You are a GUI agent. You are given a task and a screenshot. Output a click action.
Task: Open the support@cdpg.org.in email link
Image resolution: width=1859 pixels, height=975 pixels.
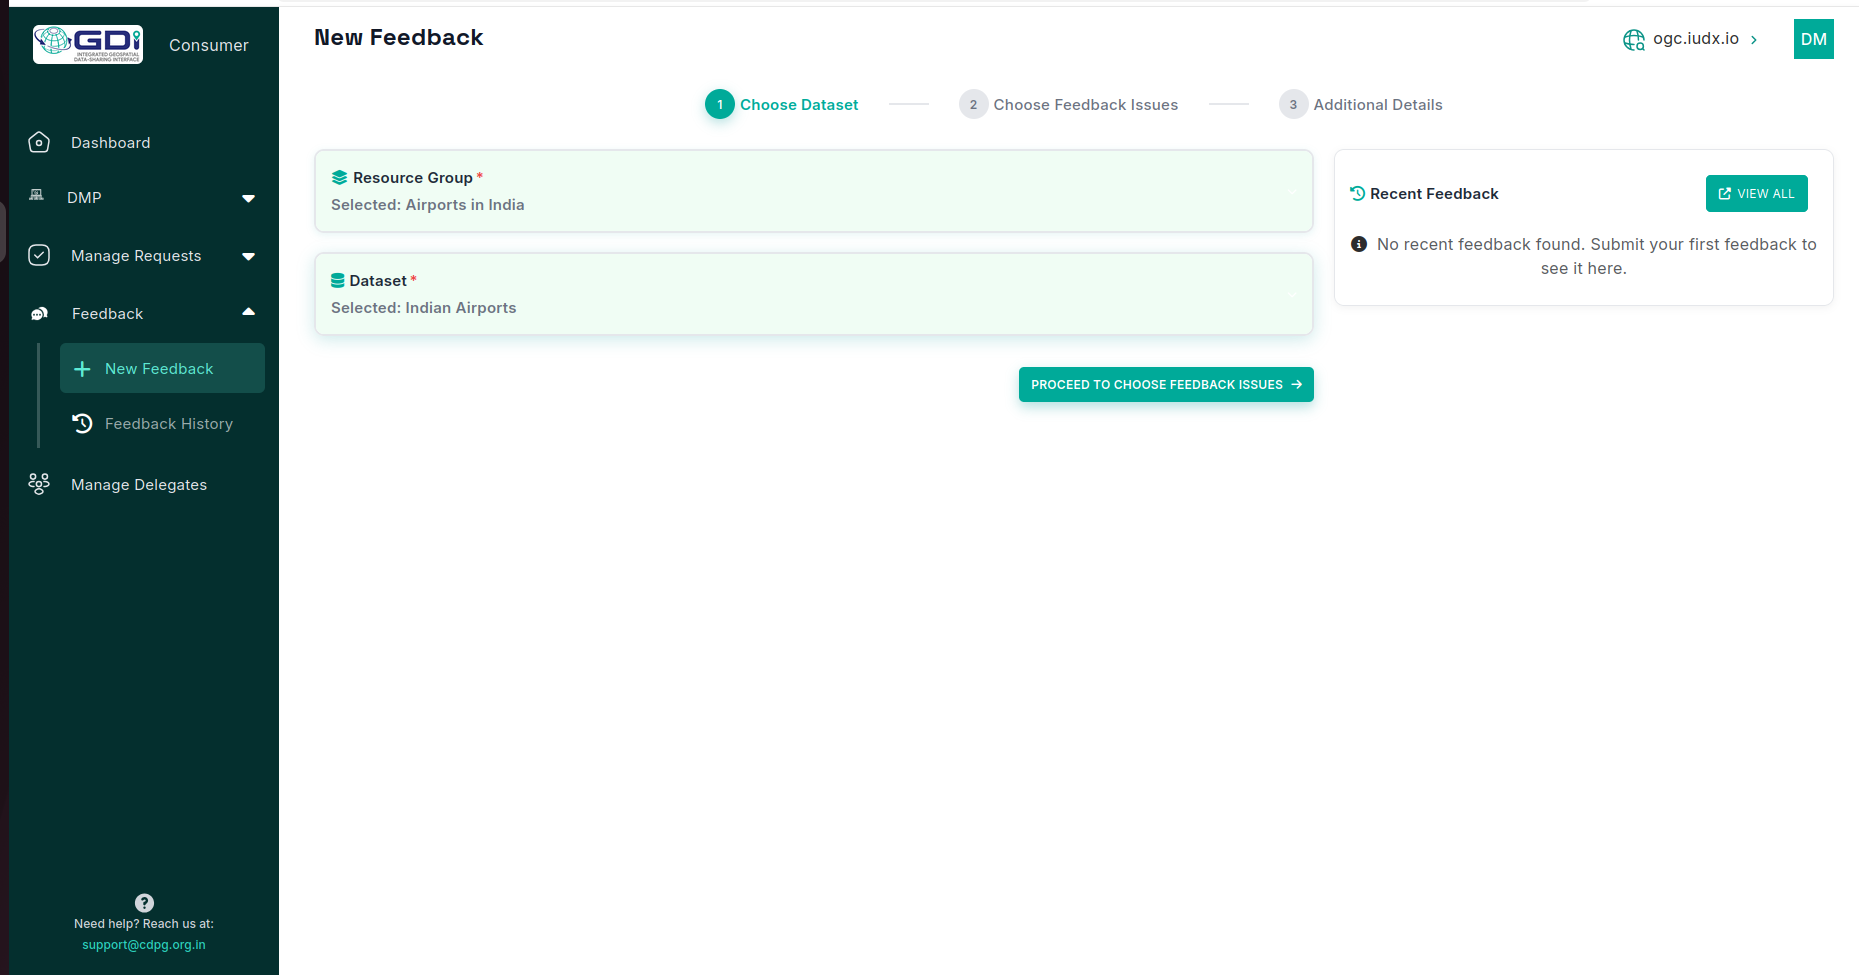[x=144, y=945]
